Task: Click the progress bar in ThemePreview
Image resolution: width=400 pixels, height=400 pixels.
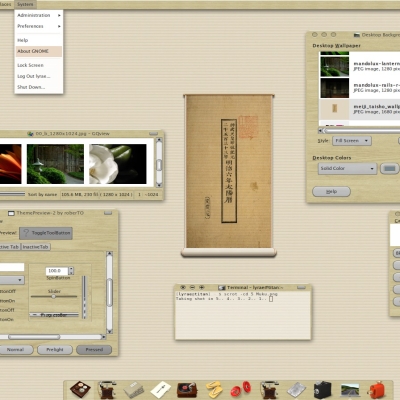Action: 54,315
